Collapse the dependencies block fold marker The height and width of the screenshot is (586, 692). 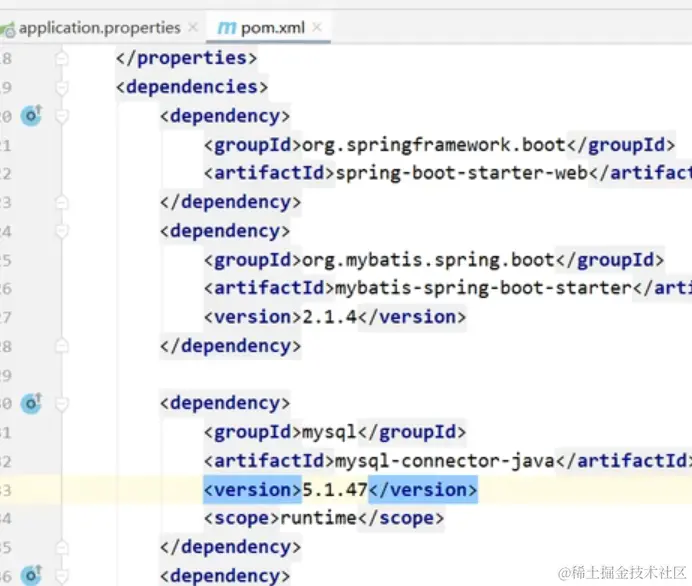[x=62, y=87]
